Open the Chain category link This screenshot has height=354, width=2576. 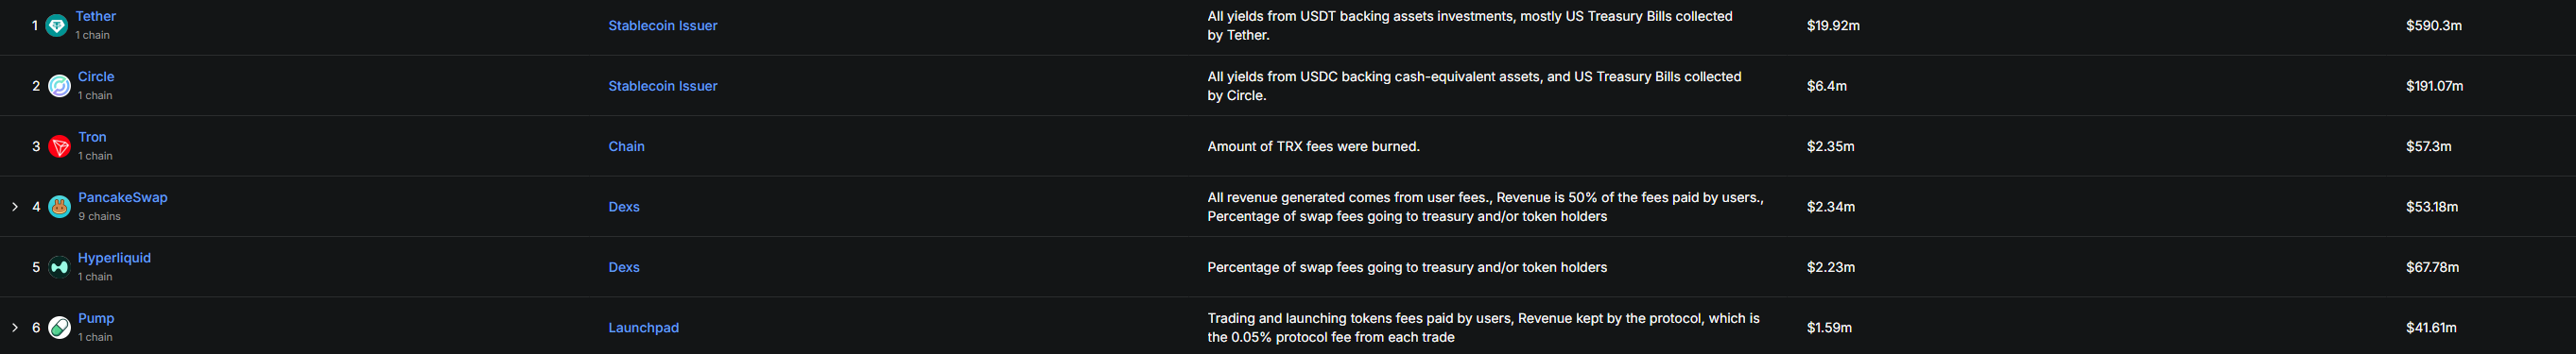[626, 147]
